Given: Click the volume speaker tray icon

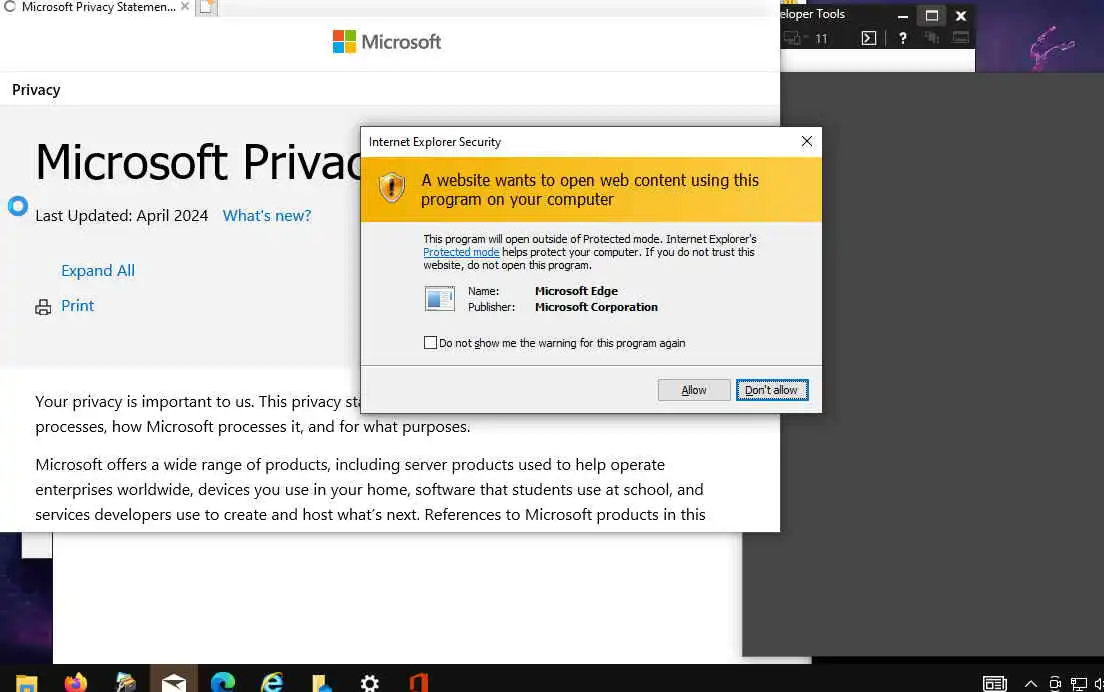Looking at the screenshot, I should pyautogui.click(x=1098, y=683).
